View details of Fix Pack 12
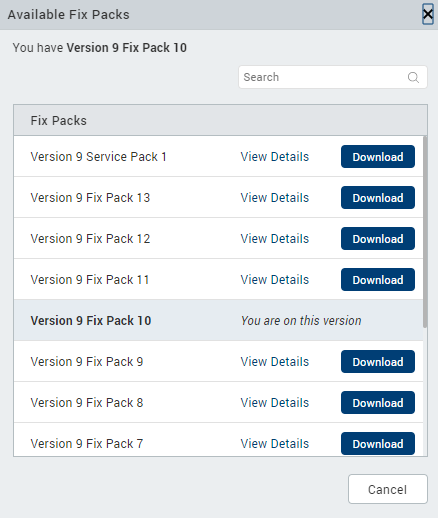 coord(275,239)
